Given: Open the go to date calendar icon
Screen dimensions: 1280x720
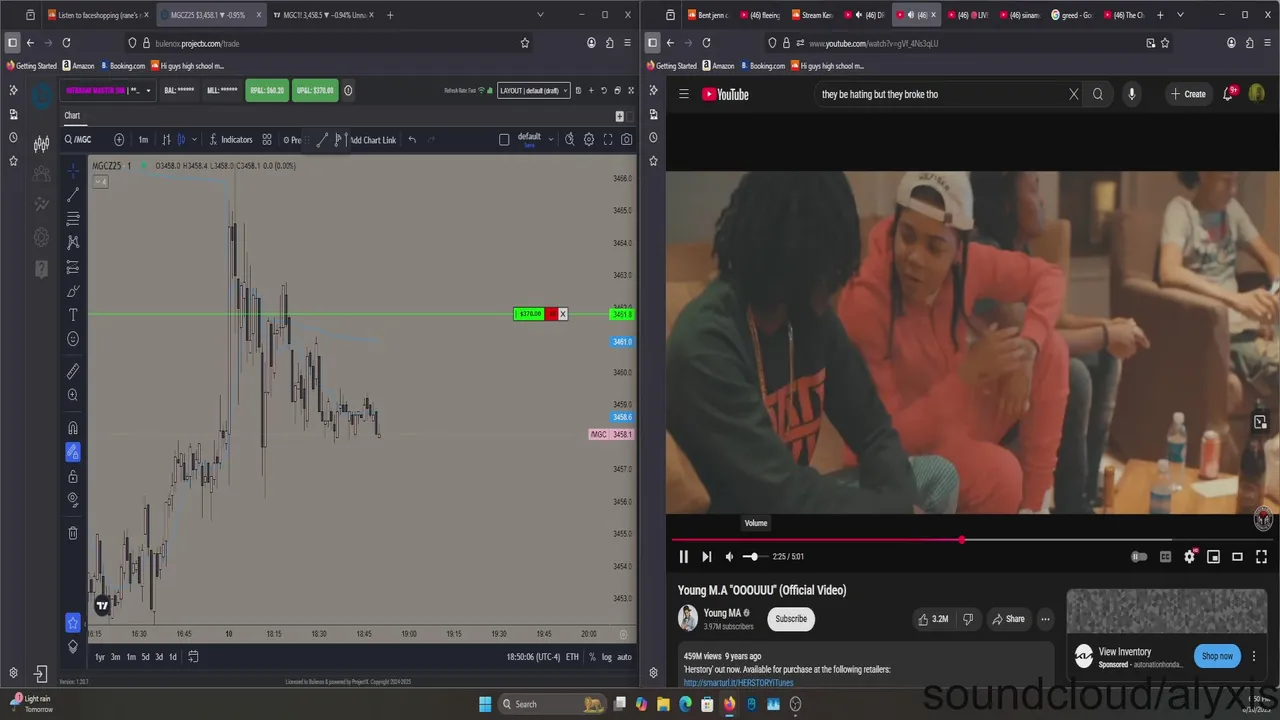Looking at the screenshot, I should [x=193, y=657].
